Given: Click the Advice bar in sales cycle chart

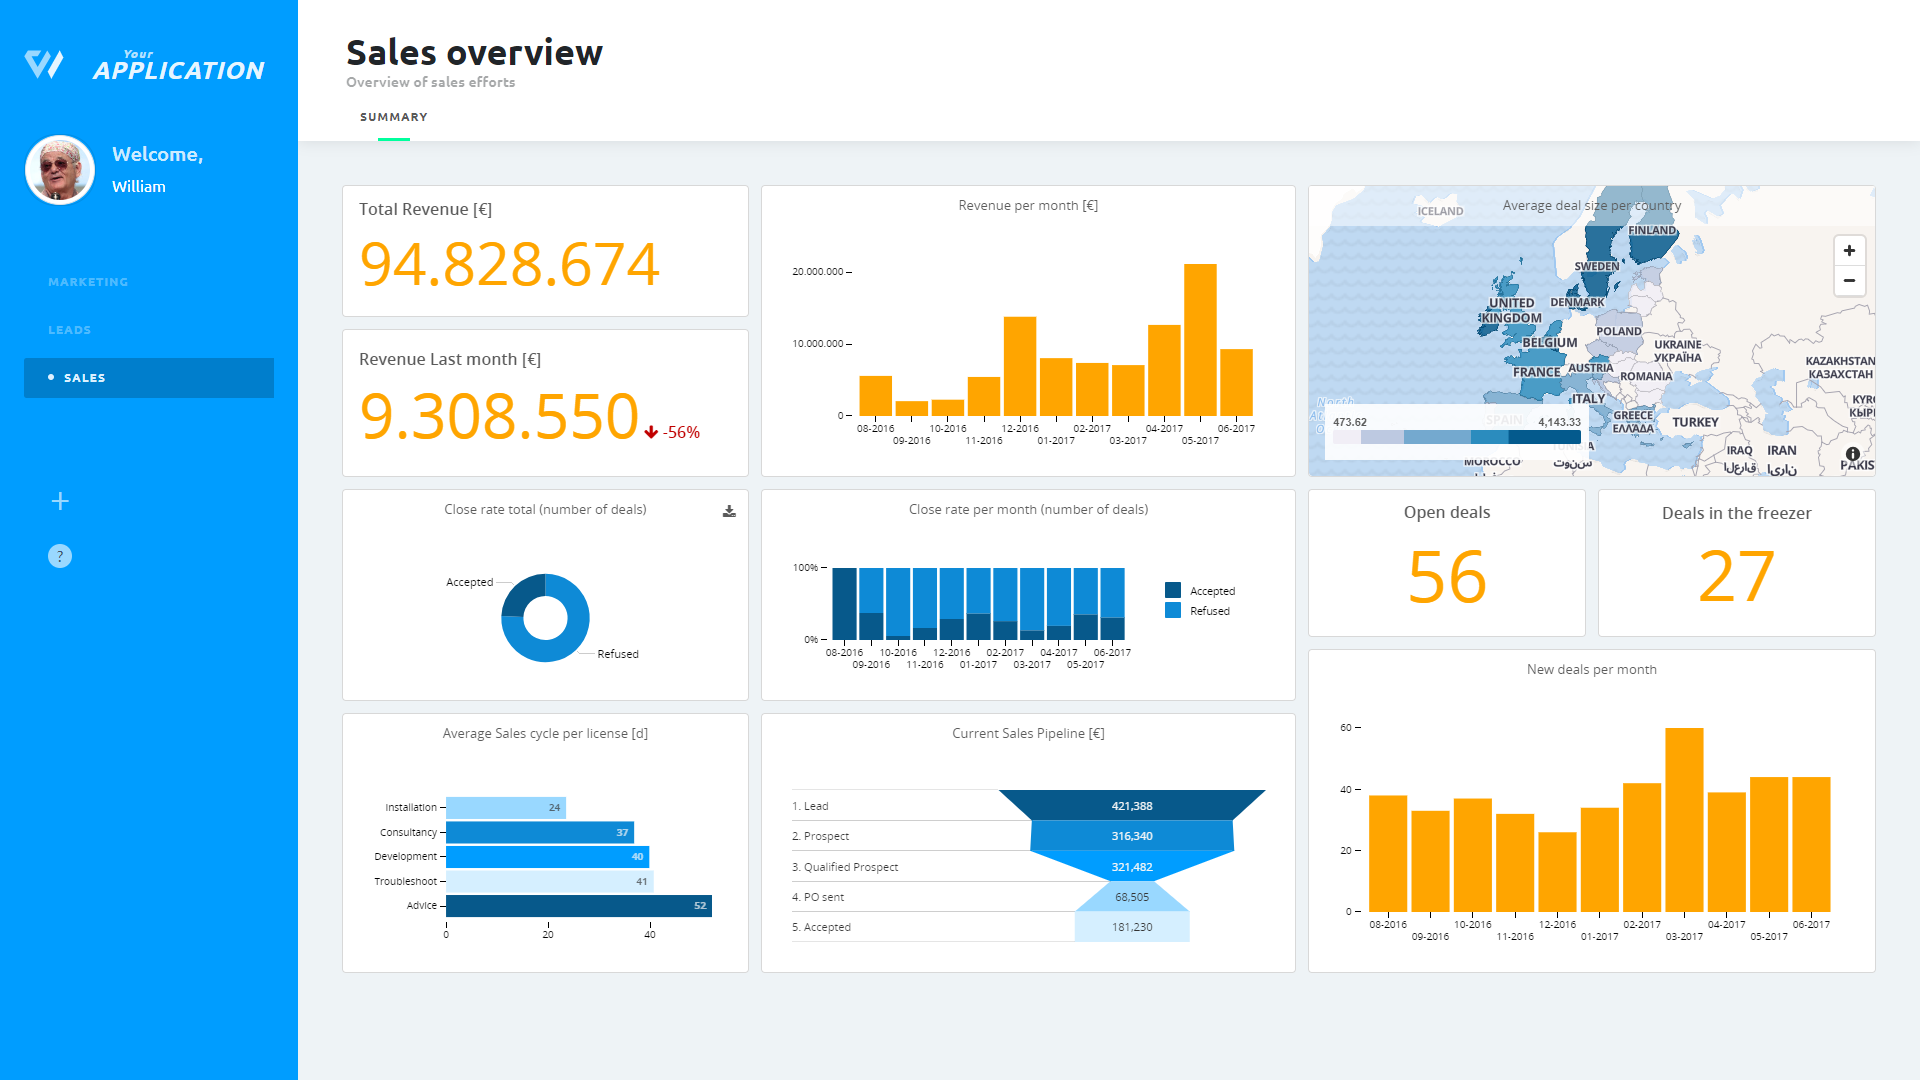Looking at the screenshot, I should [578, 906].
